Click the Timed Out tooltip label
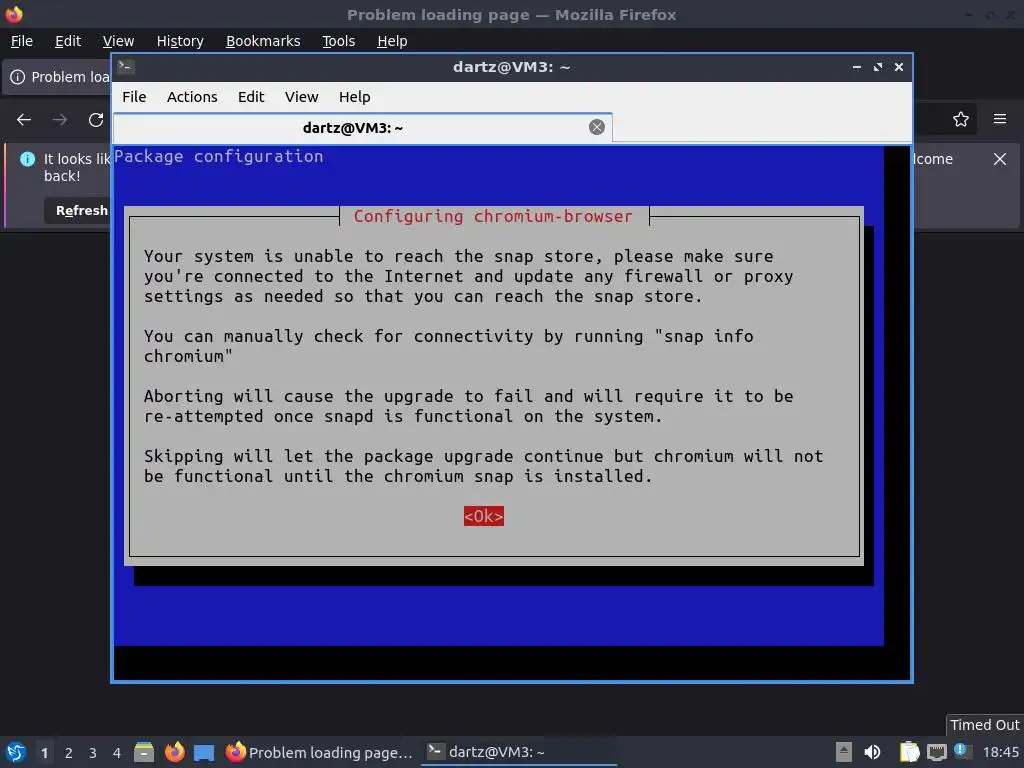The width and height of the screenshot is (1024, 768). pos(984,725)
